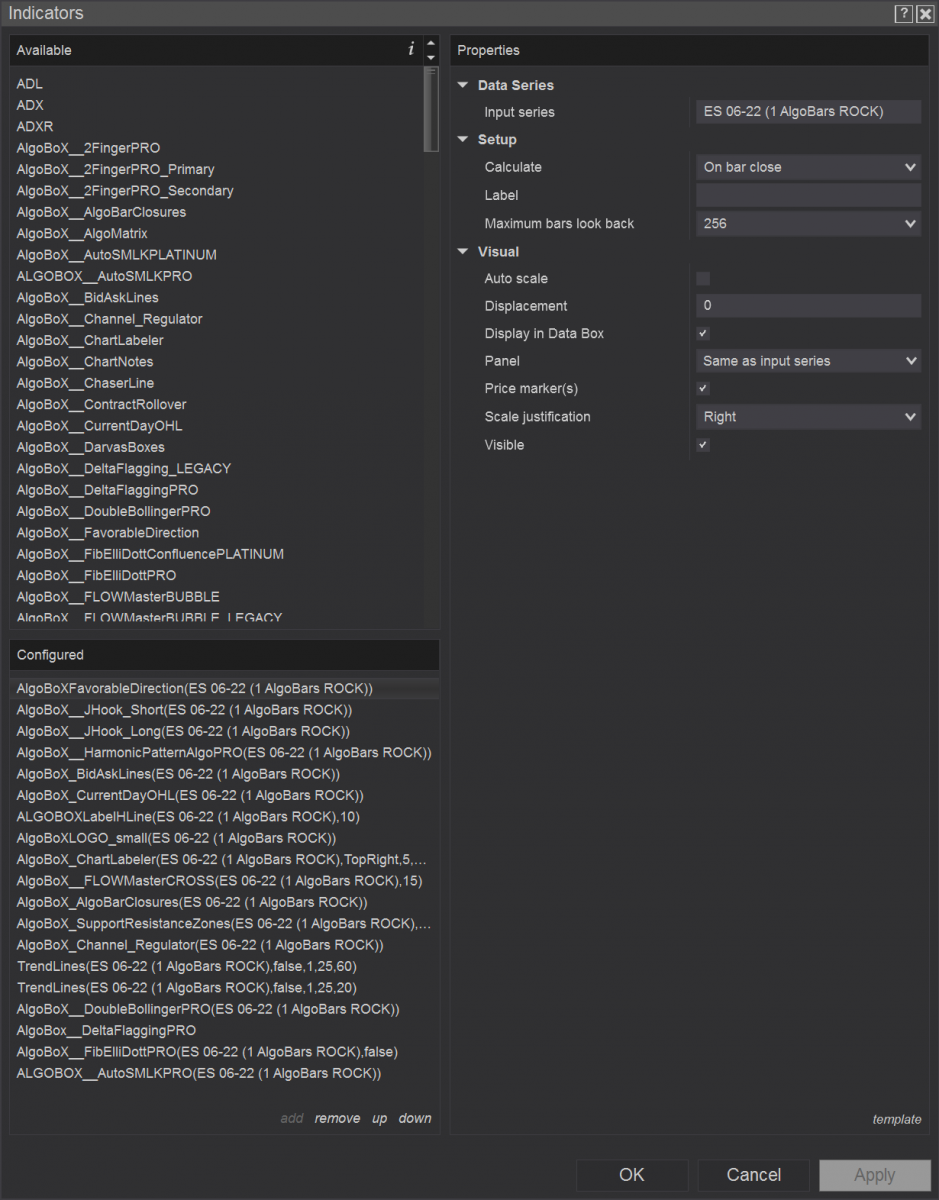This screenshot has width=939, height=1200.
Task: Close the Indicators dialog window
Action: pos(924,13)
